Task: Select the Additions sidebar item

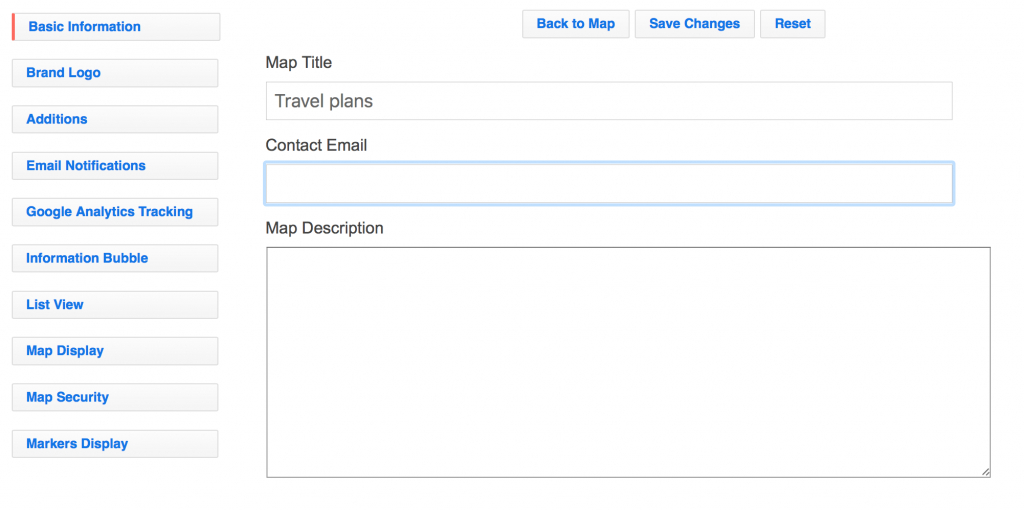Action: tap(115, 119)
